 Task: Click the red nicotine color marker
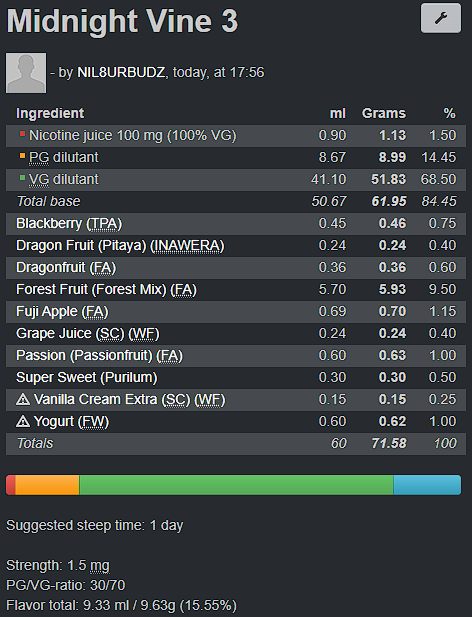pyautogui.click(x=22, y=134)
